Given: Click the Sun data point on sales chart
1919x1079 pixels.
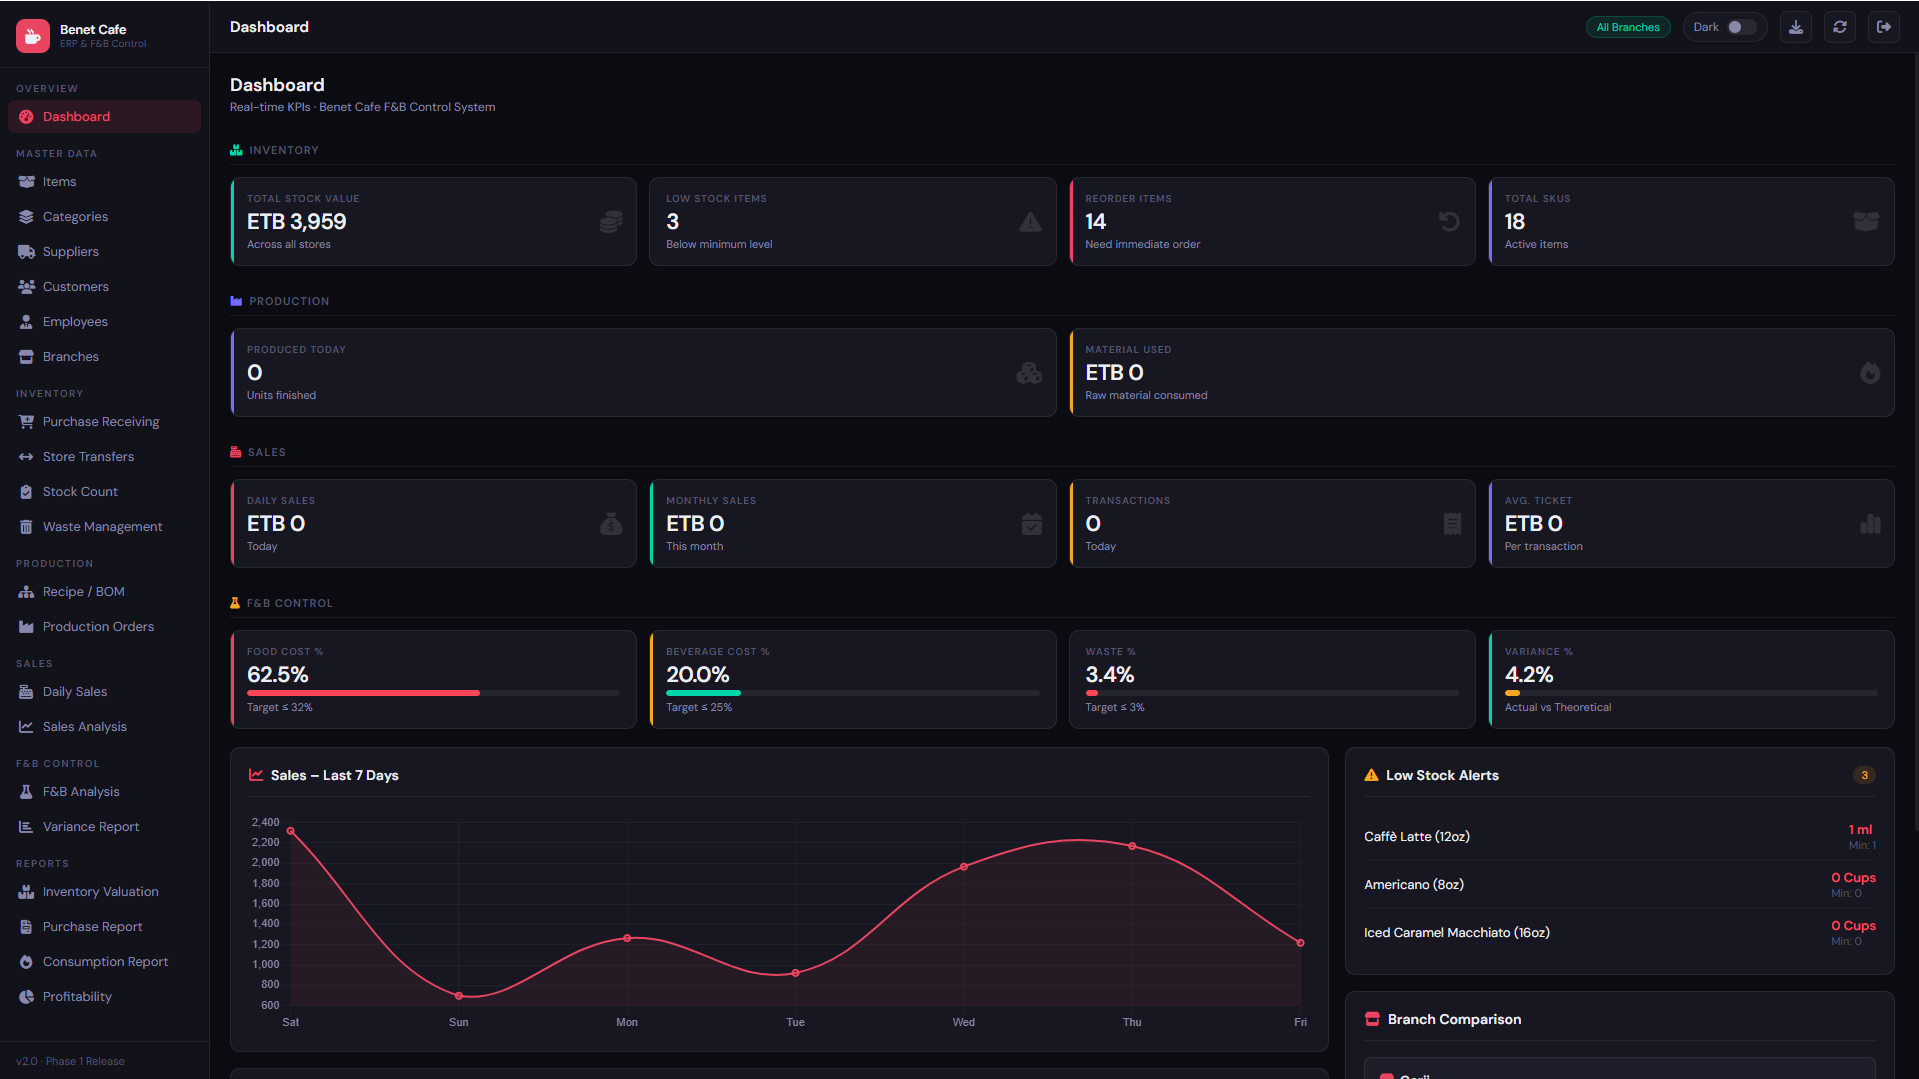Looking at the screenshot, I should [459, 996].
